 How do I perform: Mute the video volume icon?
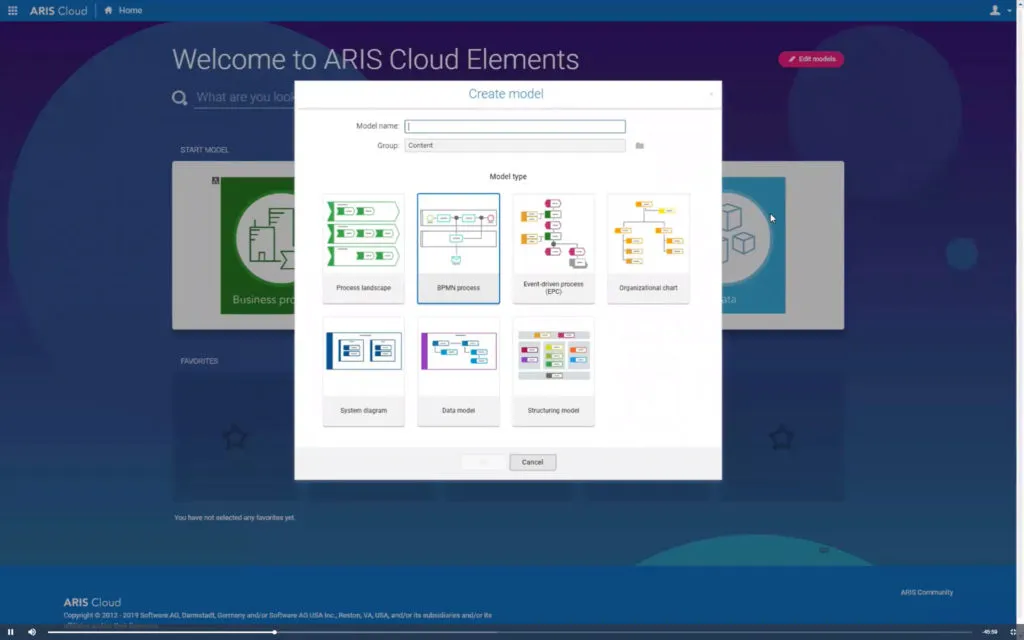pos(31,632)
